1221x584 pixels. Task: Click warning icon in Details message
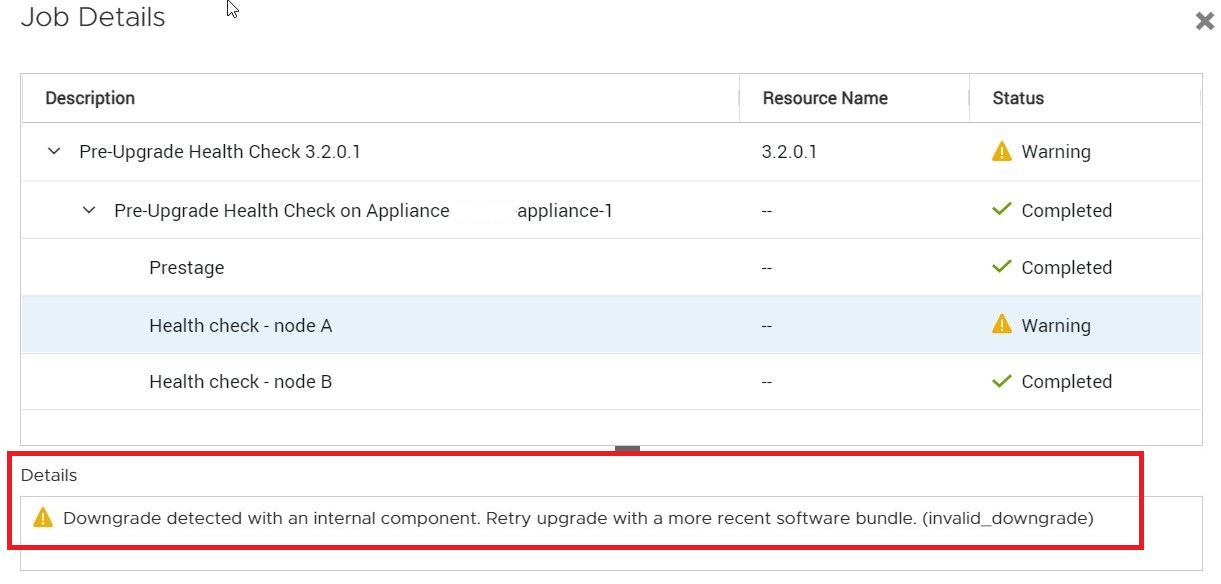pos(42,518)
